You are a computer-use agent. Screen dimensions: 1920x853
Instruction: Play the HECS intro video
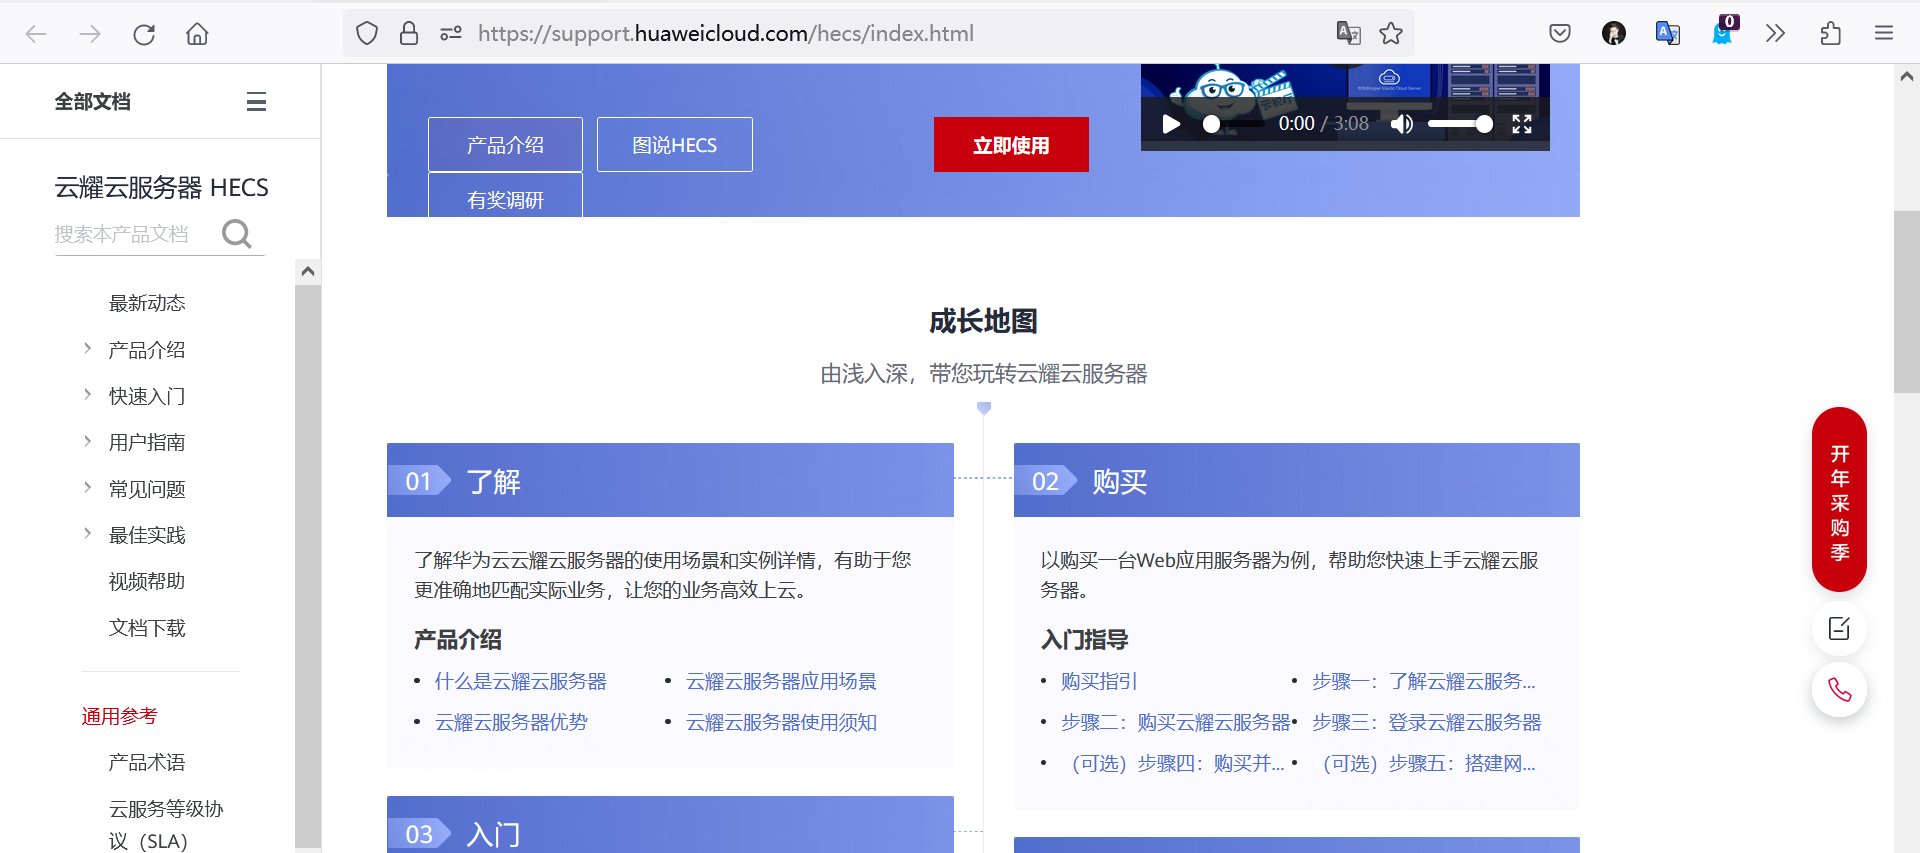[1171, 124]
